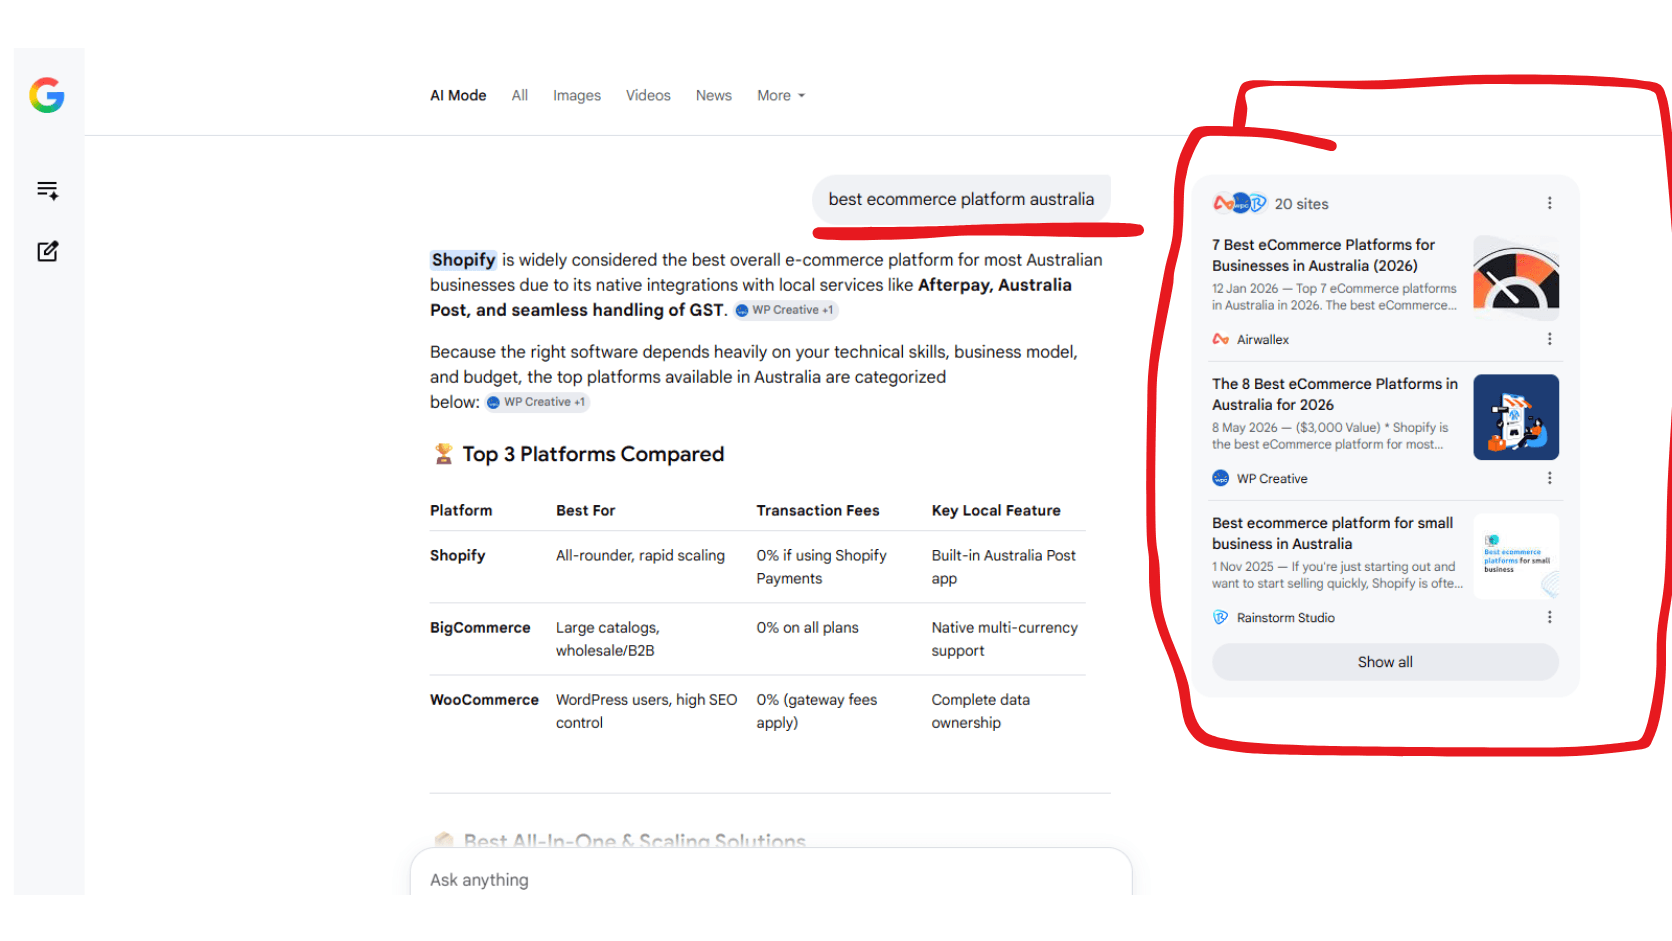The image size is (1672, 941).
Task: Click the WP Creative favicon in sources panel
Action: click(x=1220, y=478)
